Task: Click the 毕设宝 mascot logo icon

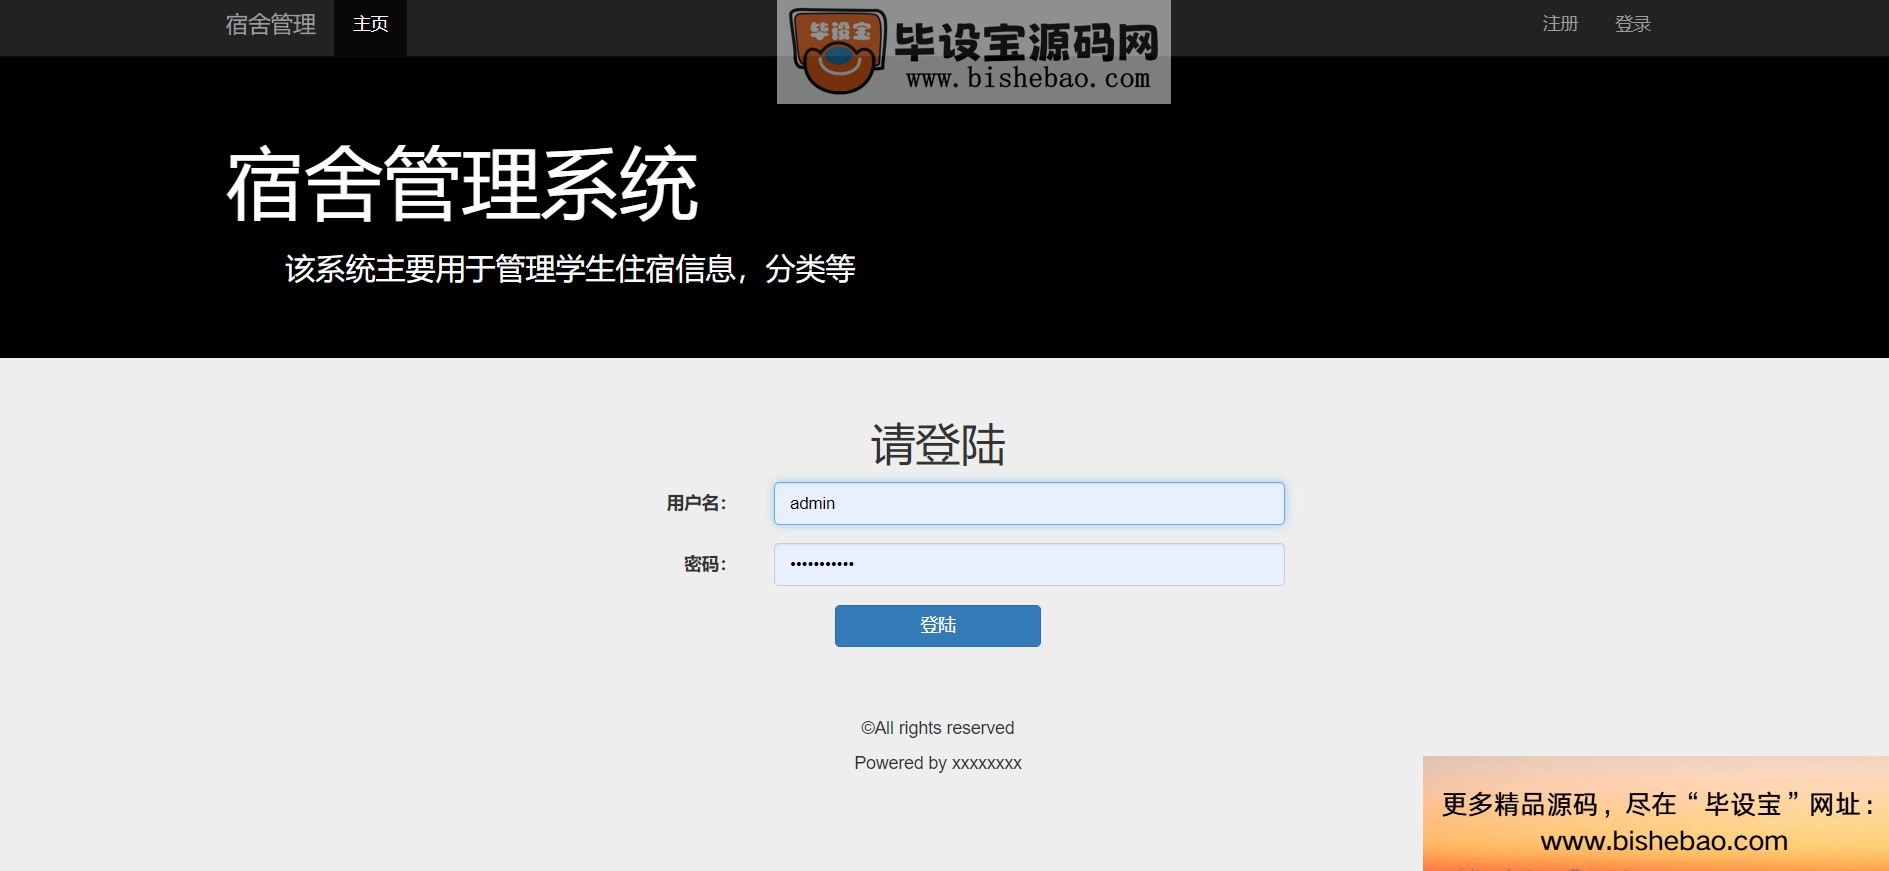Action: pos(837,51)
